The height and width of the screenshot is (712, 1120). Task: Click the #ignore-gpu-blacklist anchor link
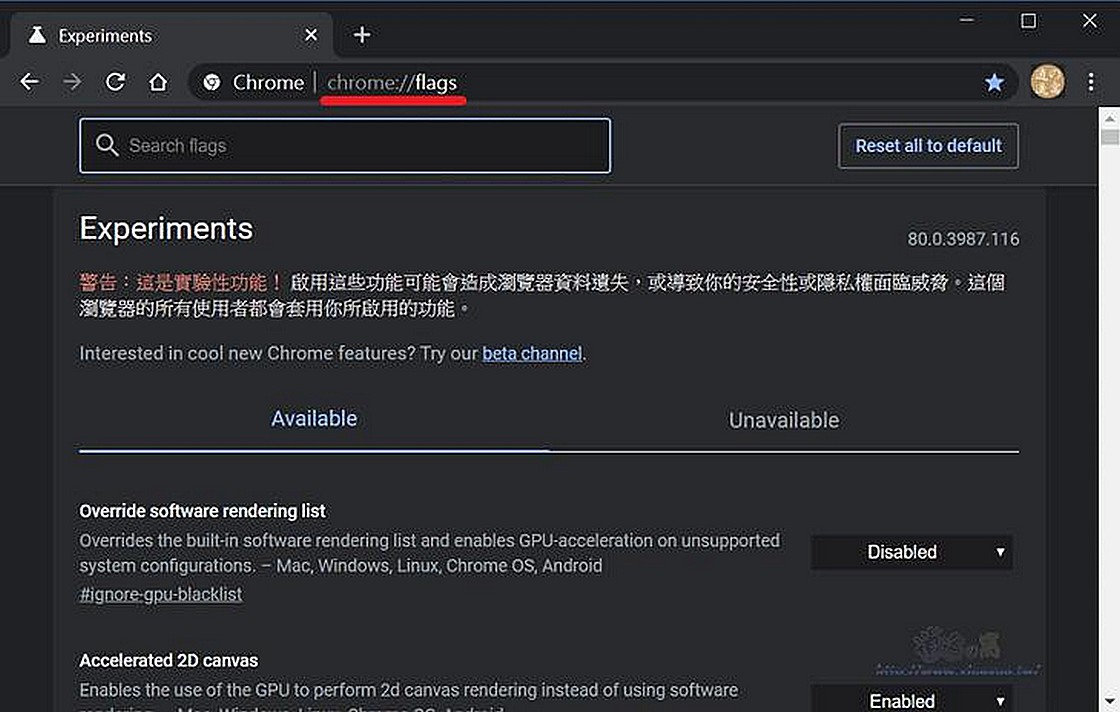pyautogui.click(x=161, y=594)
